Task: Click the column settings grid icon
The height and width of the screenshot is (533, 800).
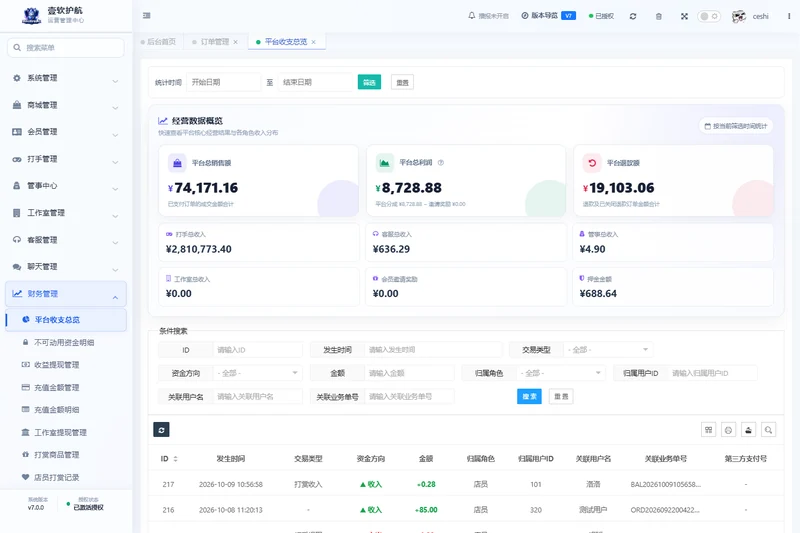Action: (x=709, y=430)
